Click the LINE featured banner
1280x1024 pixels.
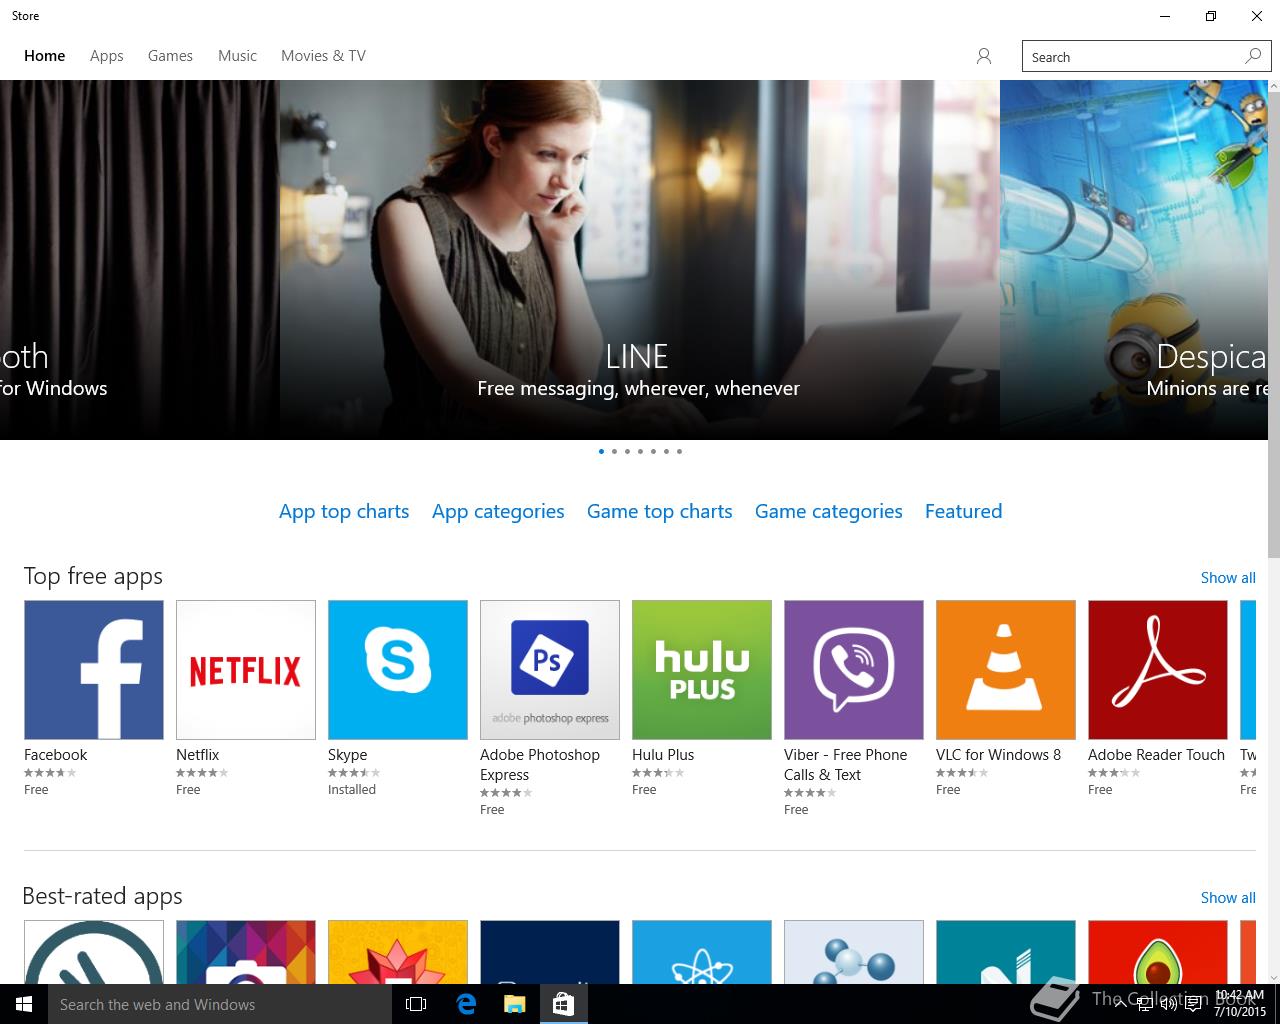[x=639, y=260]
